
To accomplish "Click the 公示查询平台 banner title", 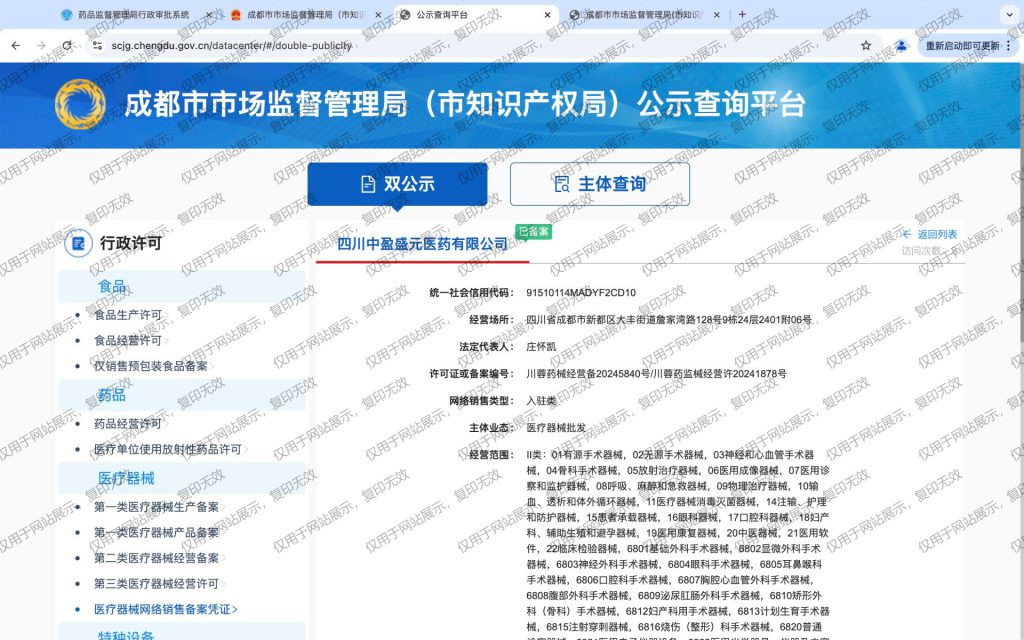I will coord(721,104).
